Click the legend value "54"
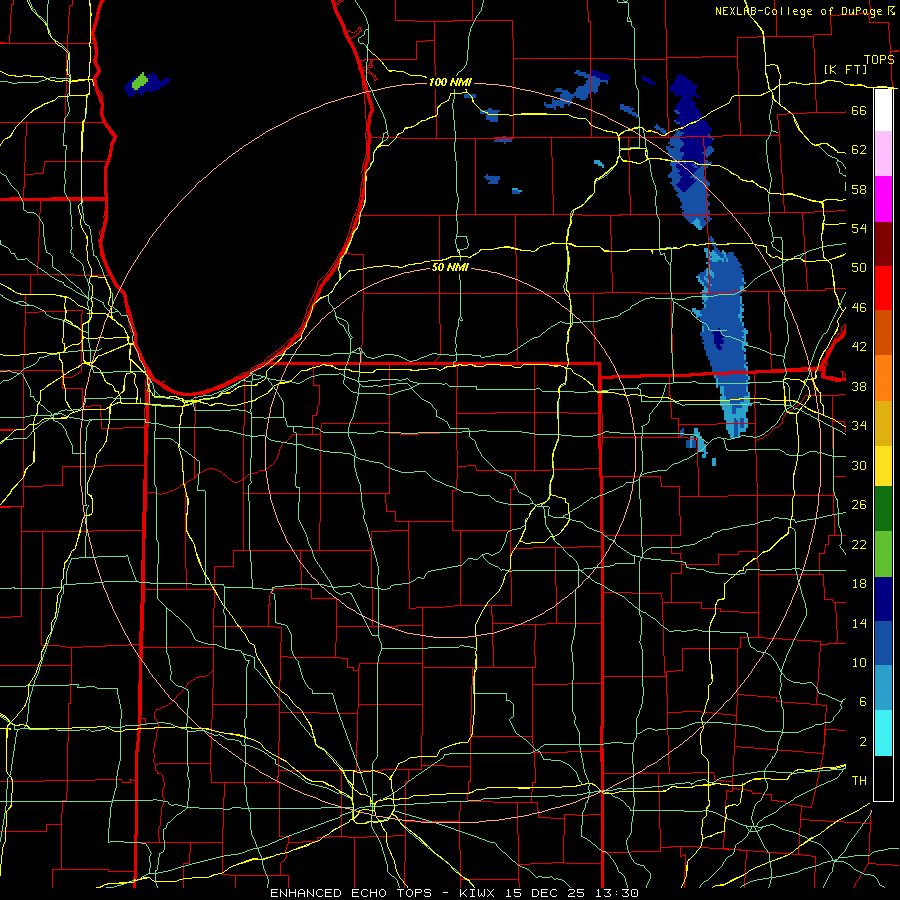Viewport: 900px width, 900px height. click(x=859, y=228)
